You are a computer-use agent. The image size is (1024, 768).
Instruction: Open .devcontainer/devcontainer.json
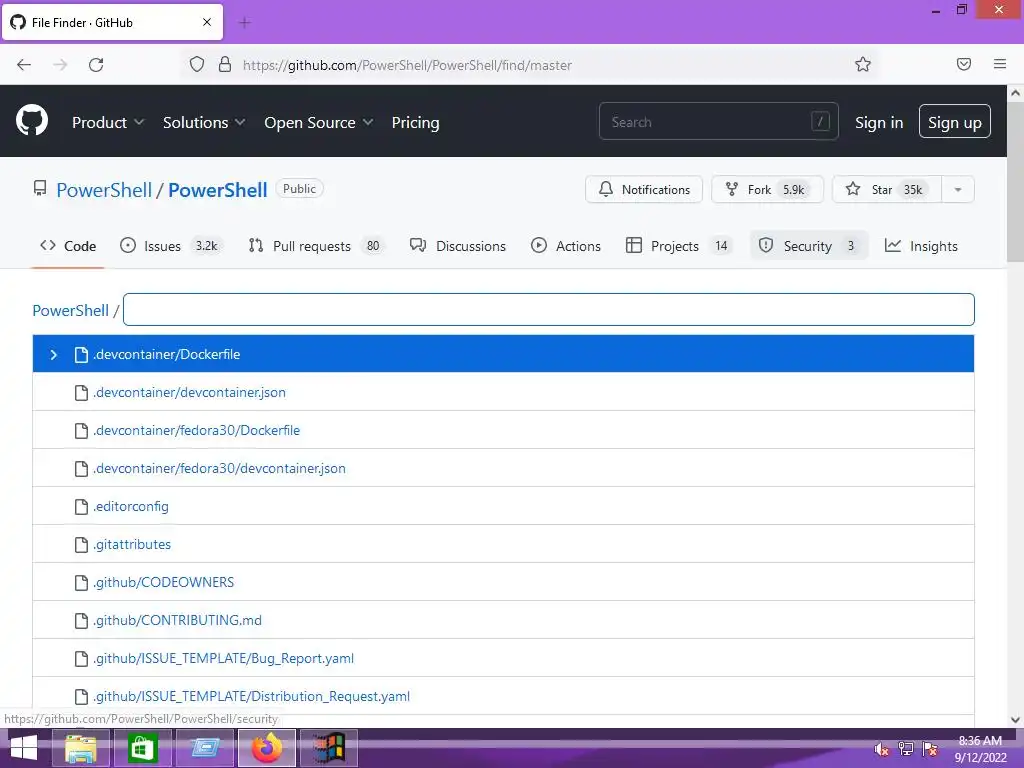(x=189, y=392)
